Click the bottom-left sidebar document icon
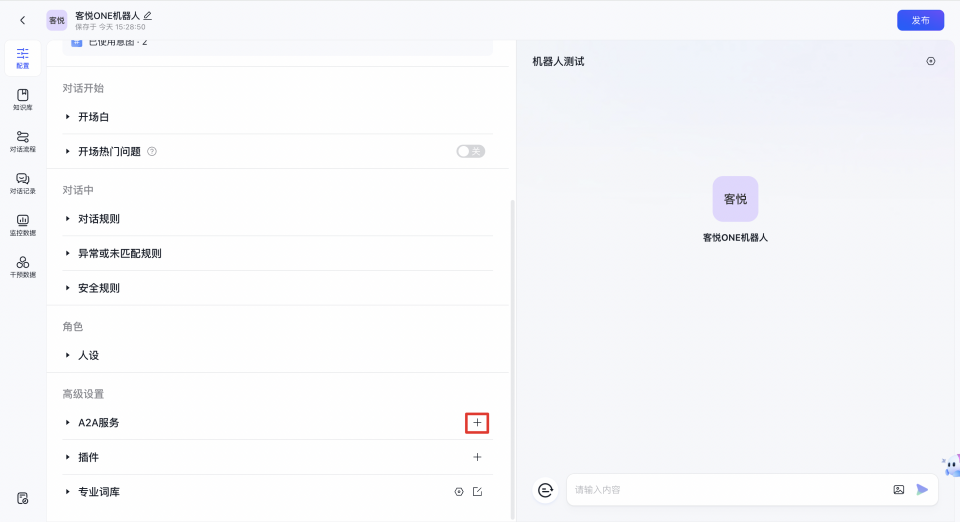Screen dimensions: 960x522 [x=23, y=498]
